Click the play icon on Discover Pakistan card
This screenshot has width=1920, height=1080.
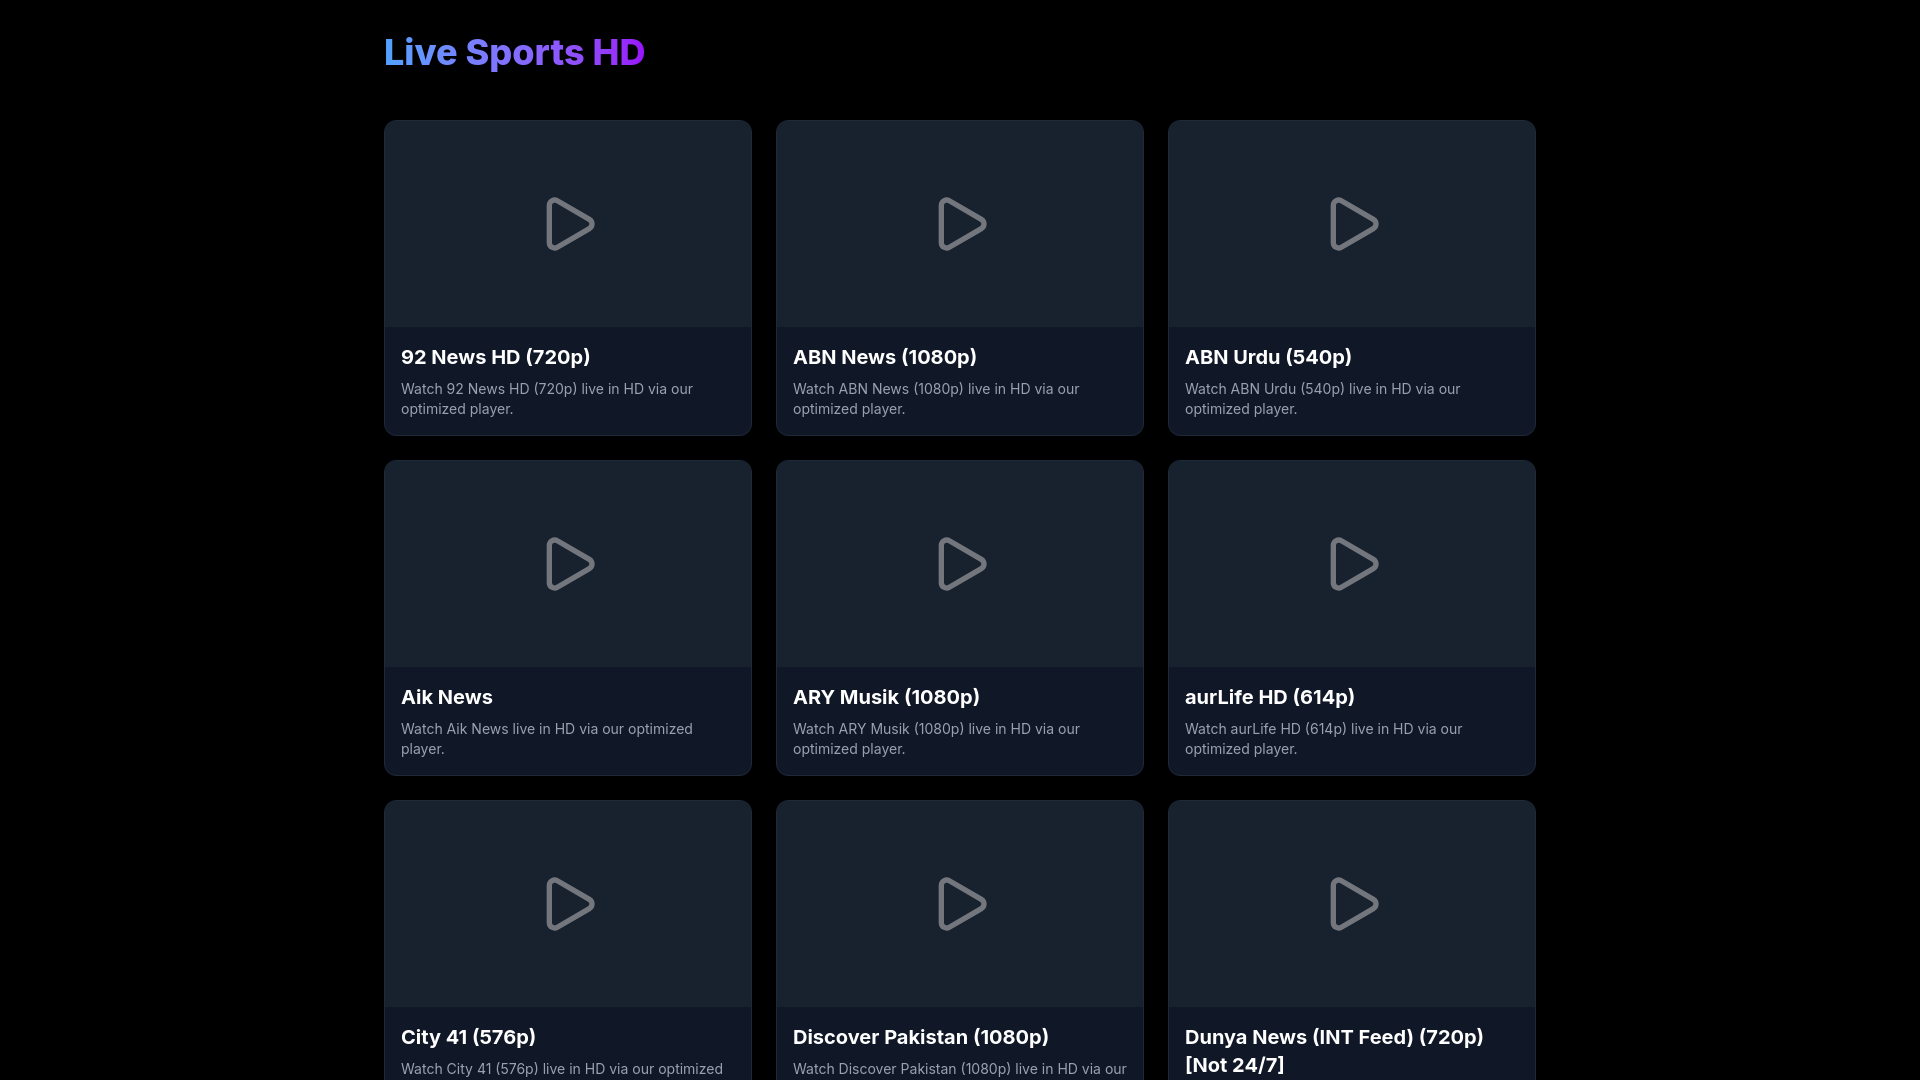pos(961,904)
